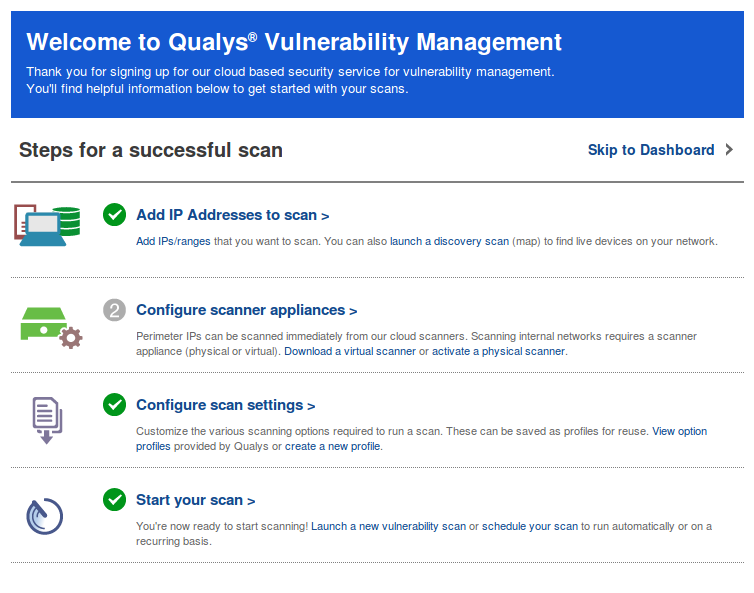The width and height of the screenshot is (754, 593).
Task: Click launch a discovery scan link
Action: (x=449, y=241)
